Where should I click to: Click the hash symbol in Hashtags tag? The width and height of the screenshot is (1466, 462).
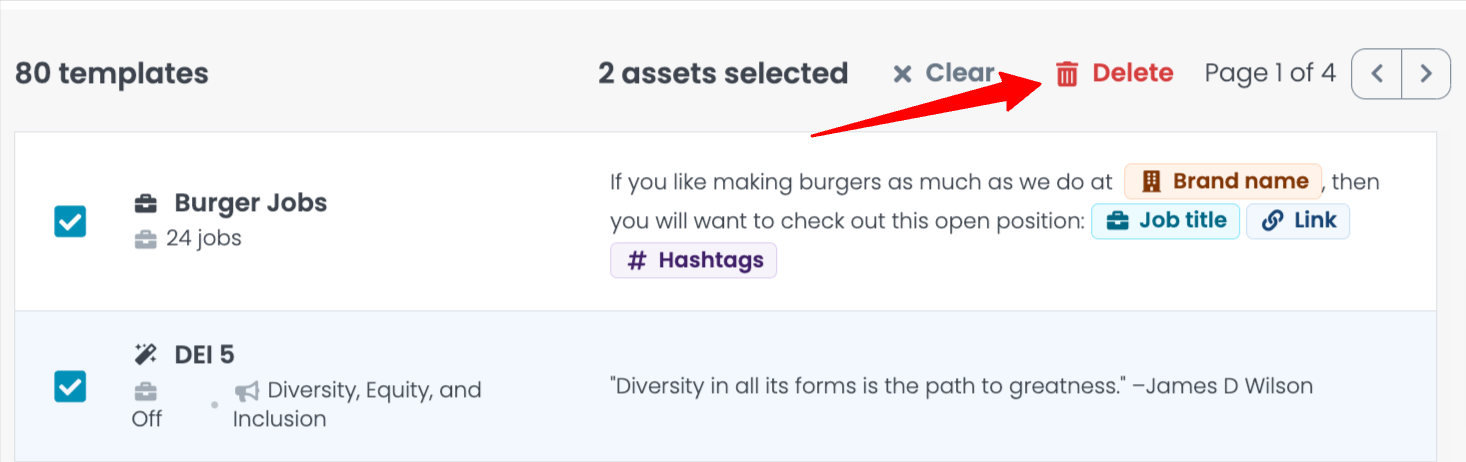pos(636,261)
